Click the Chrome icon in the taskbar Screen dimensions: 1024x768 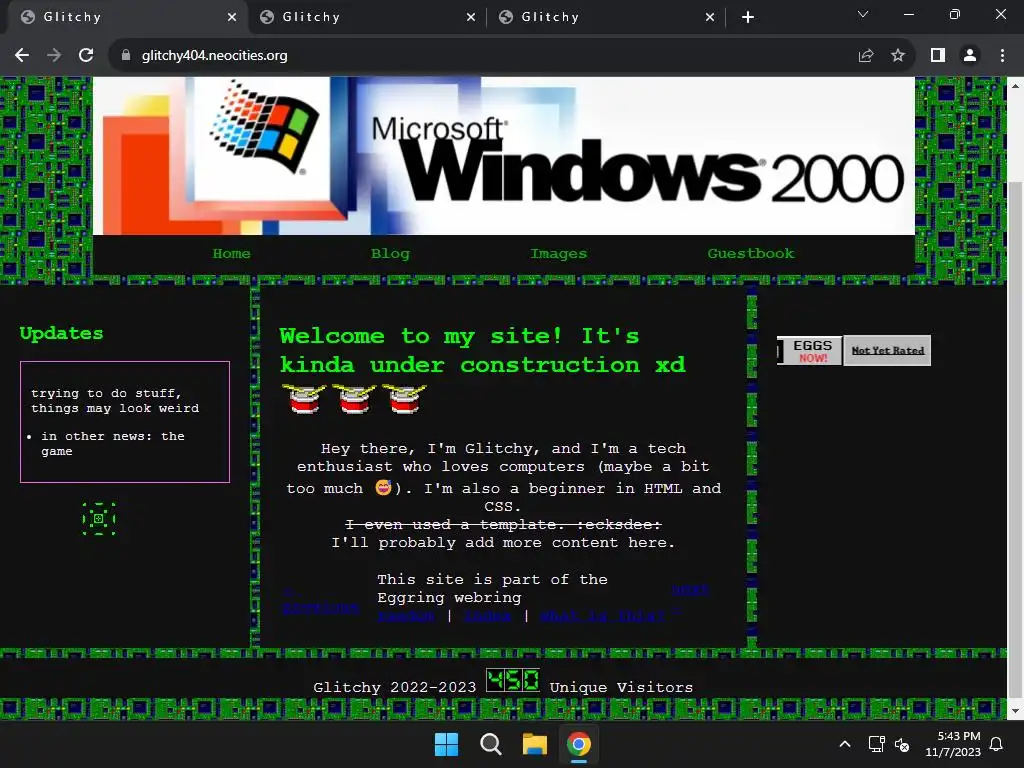(579, 744)
